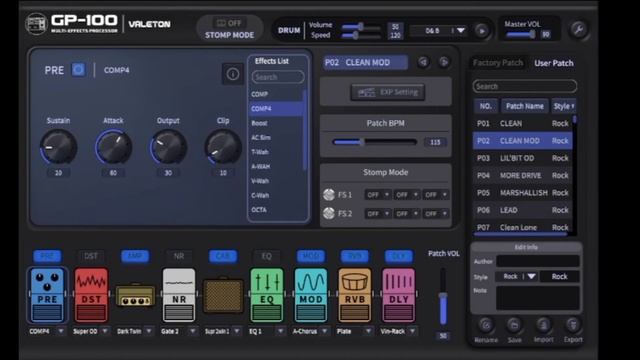The width and height of the screenshot is (640, 360).
Task: Toggle CAB on/off label above pedals
Action: tap(223, 256)
